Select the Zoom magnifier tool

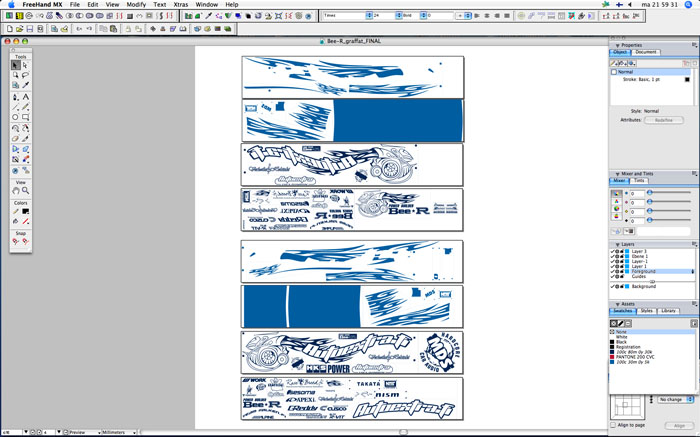[x=25, y=191]
